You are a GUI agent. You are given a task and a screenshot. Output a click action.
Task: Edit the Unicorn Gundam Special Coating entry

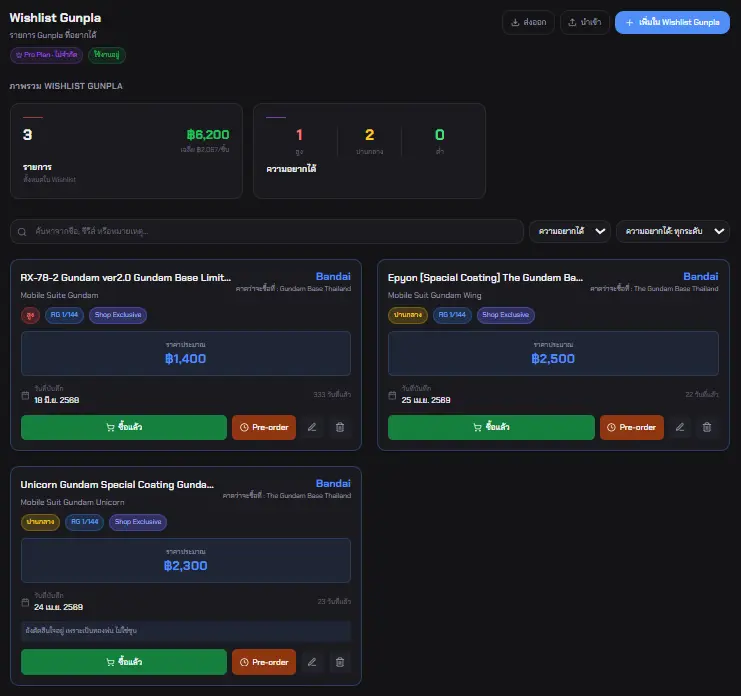312,662
